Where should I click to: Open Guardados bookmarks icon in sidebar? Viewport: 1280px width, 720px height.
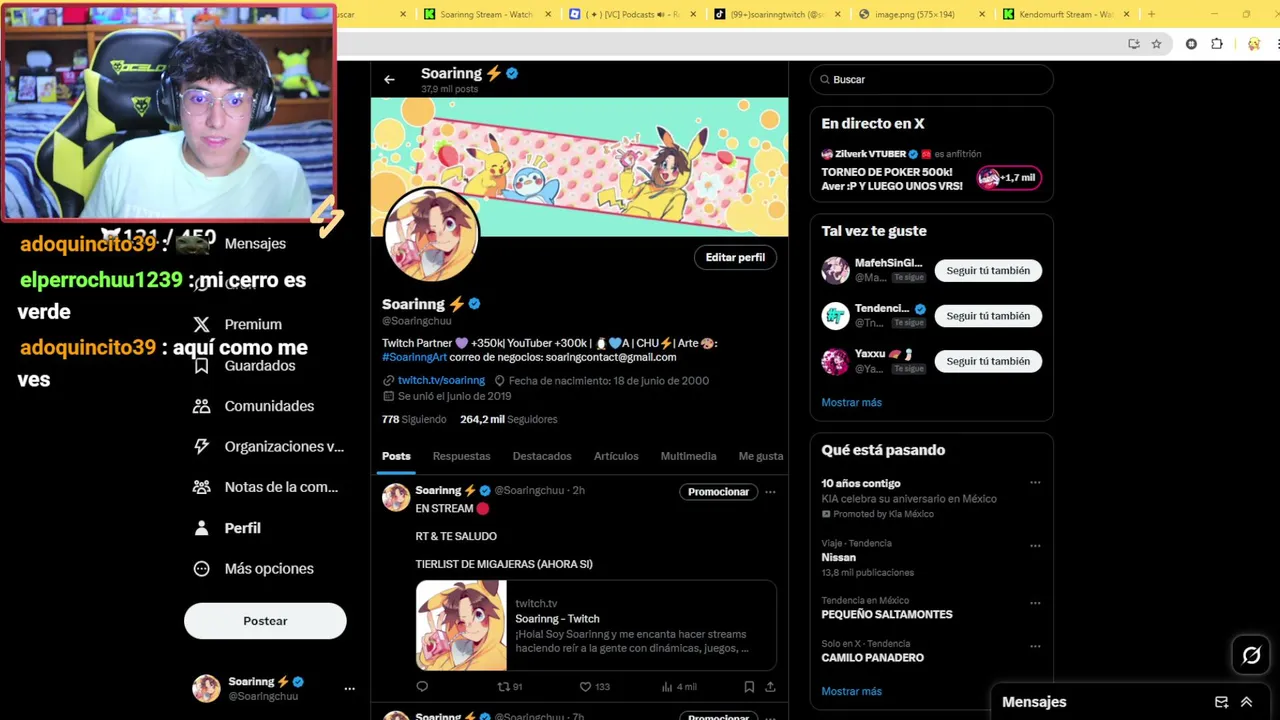202,365
